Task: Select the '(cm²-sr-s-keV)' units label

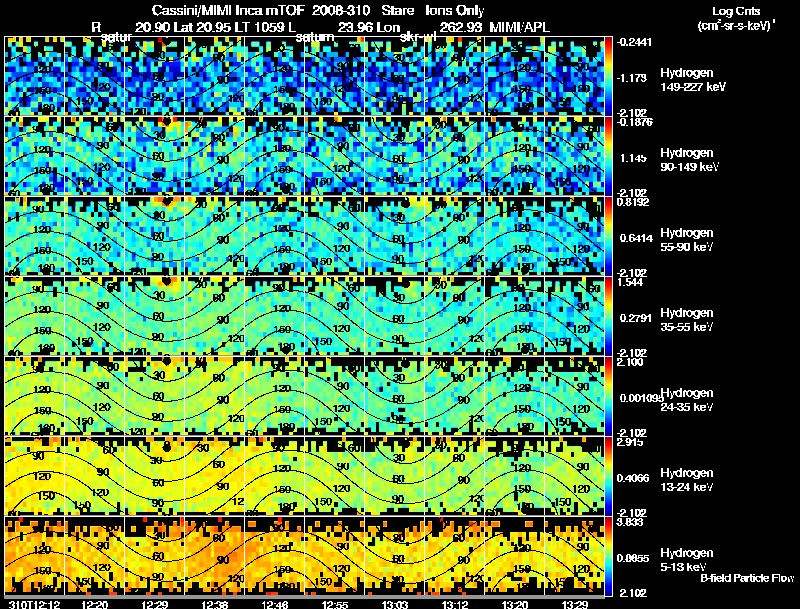Action: point(736,25)
